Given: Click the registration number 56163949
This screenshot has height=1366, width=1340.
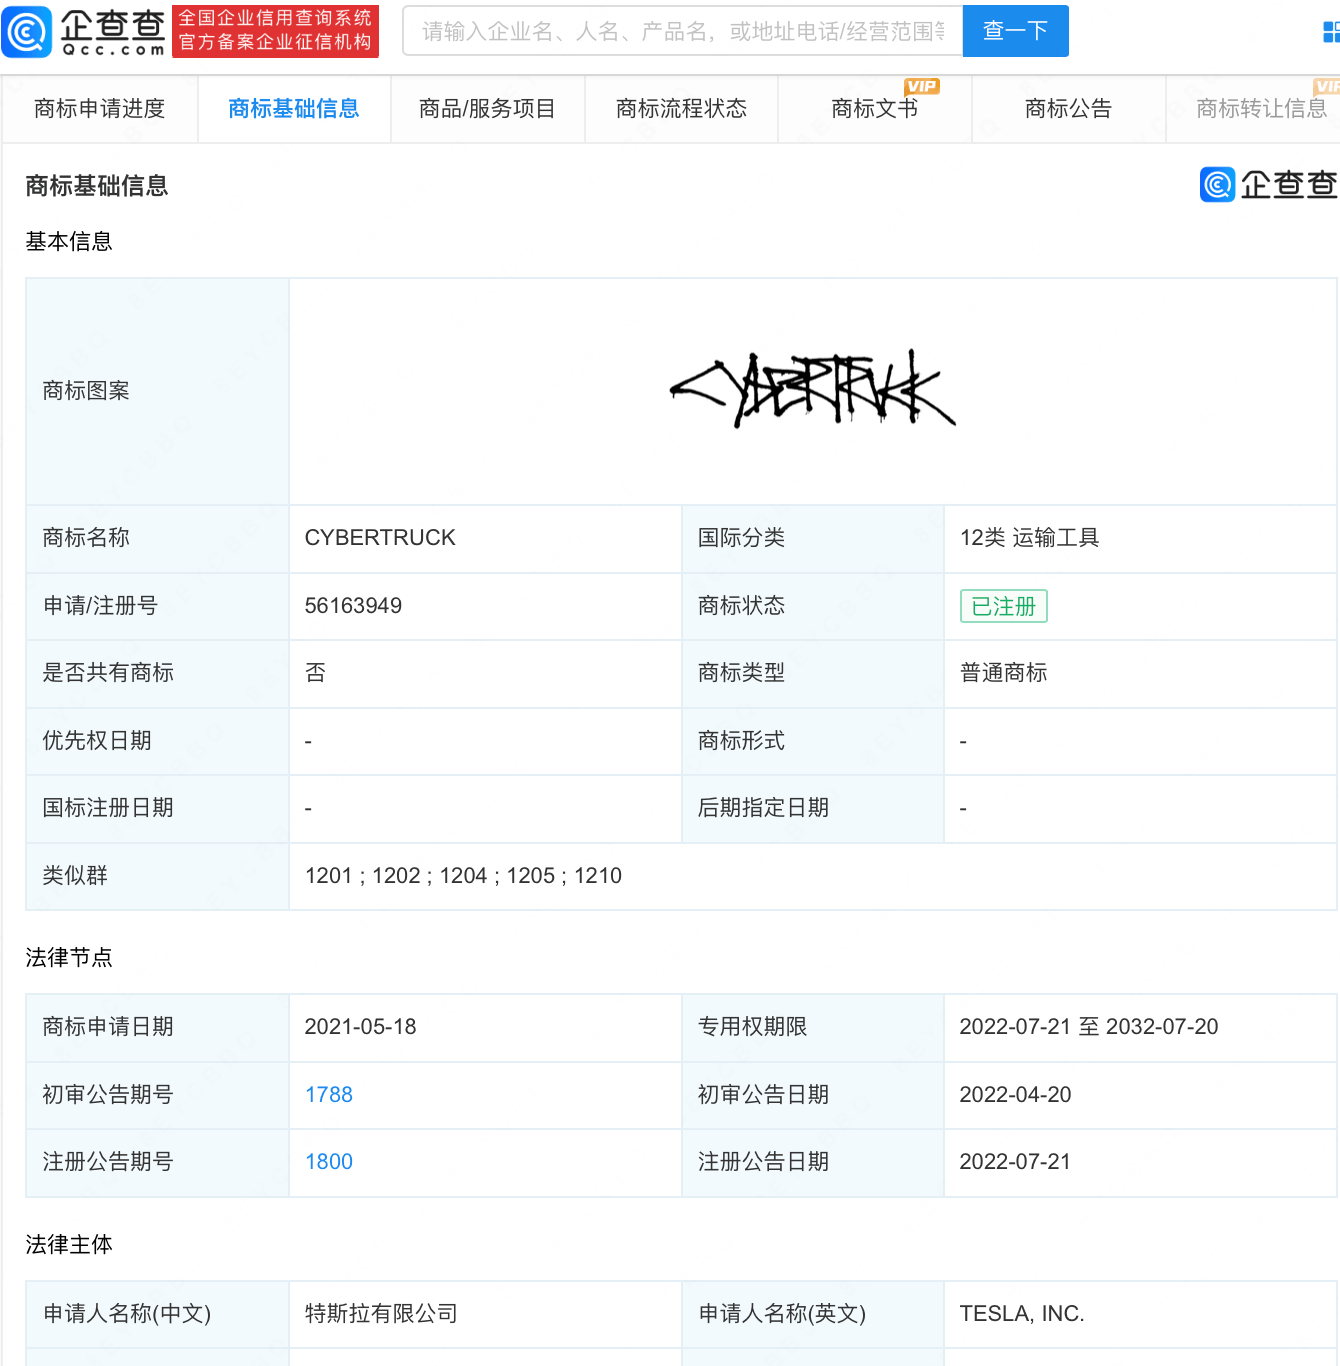Looking at the screenshot, I should (x=353, y=605).
